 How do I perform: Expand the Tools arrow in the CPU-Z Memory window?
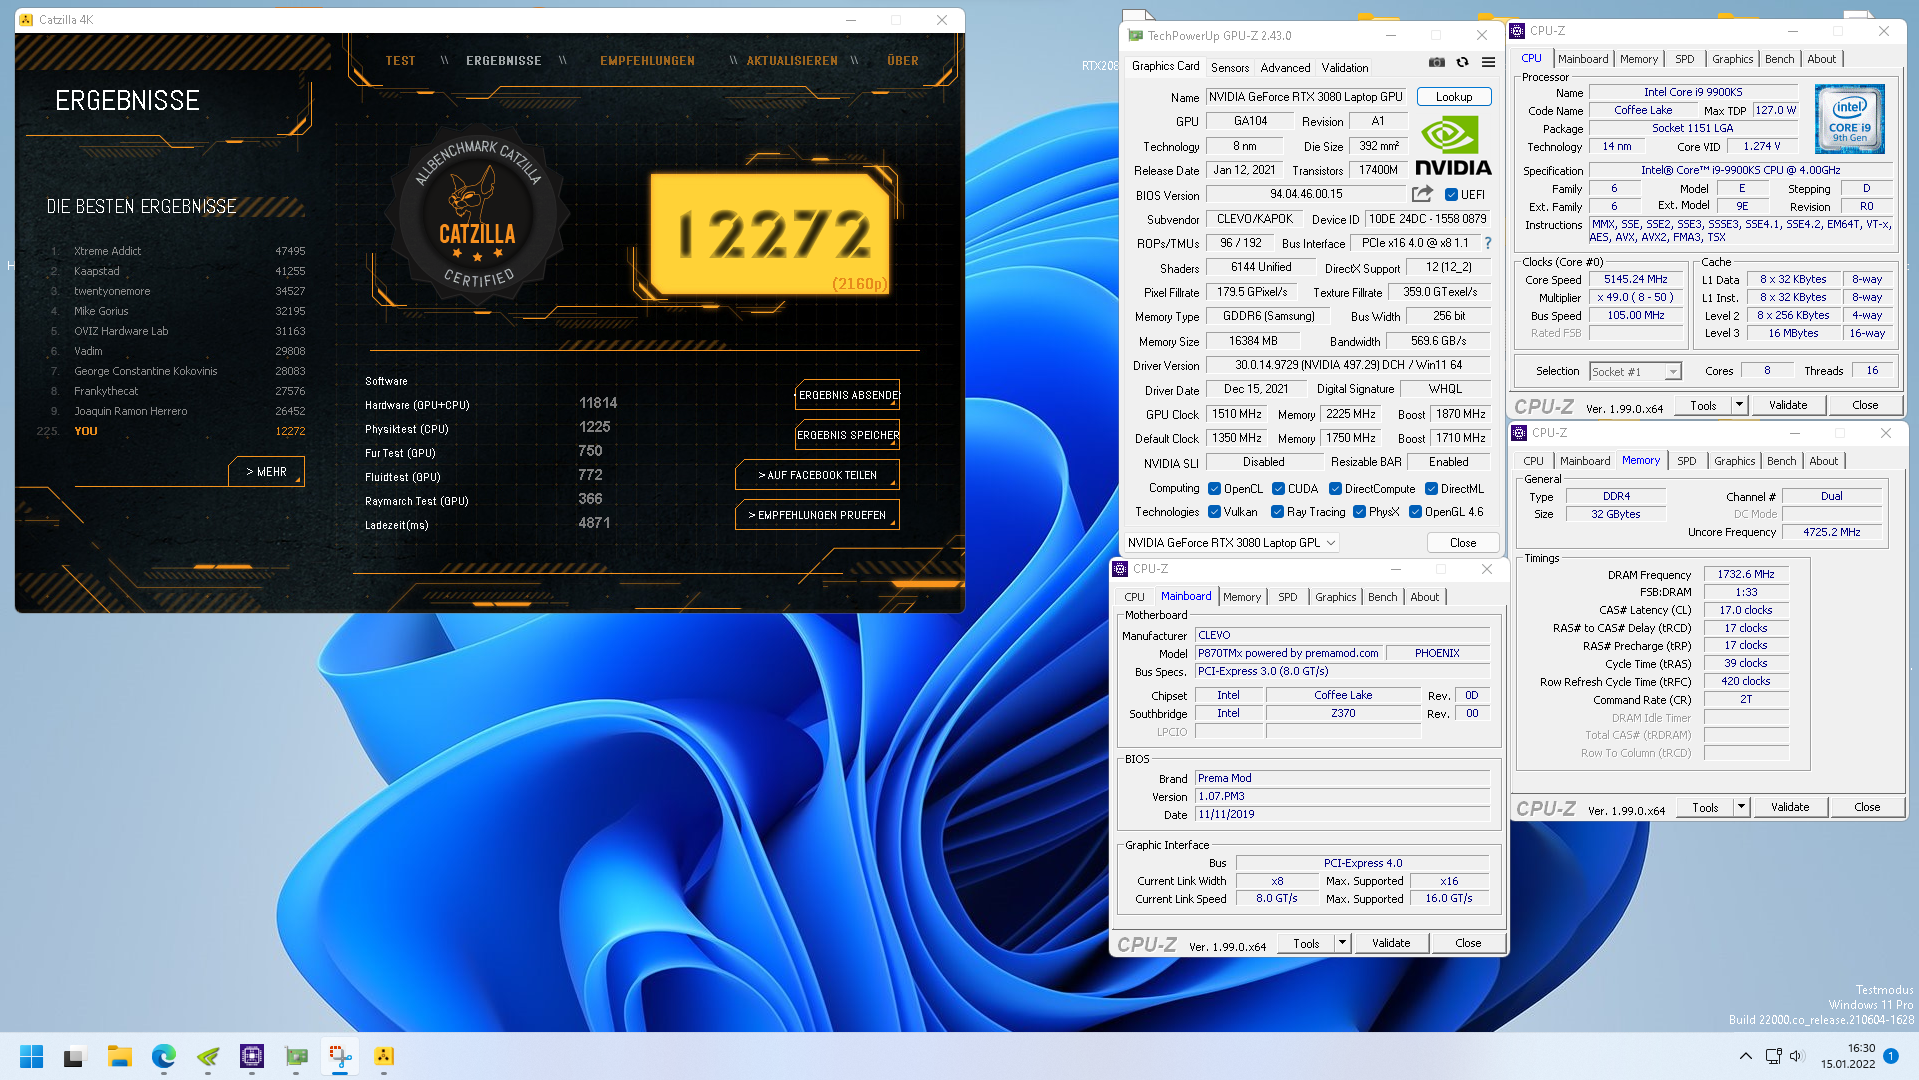click(1741, 807)
